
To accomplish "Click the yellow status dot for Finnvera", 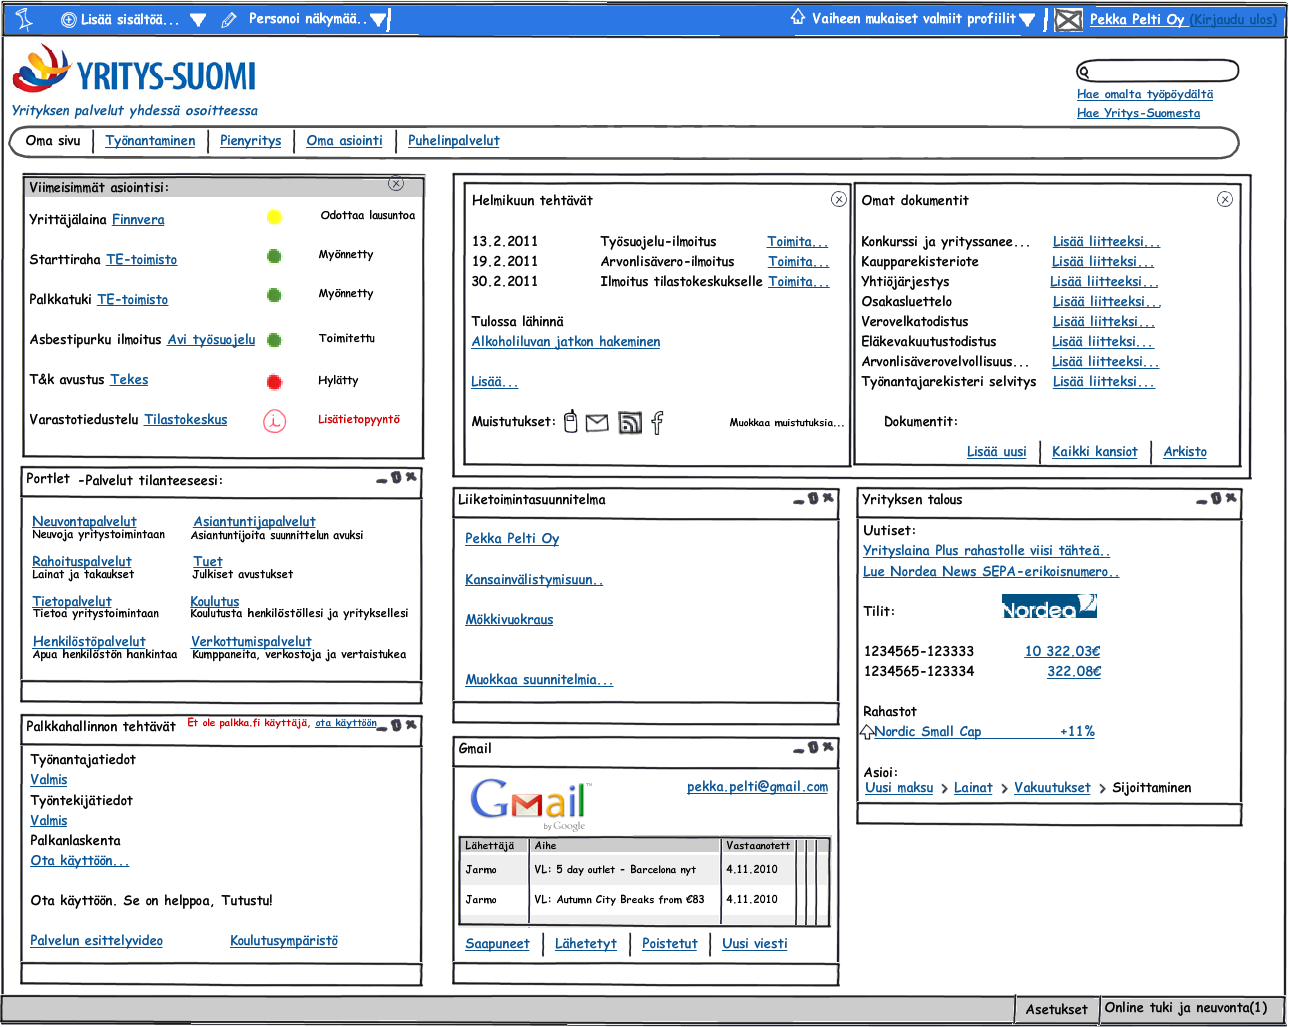I will 275,217.
